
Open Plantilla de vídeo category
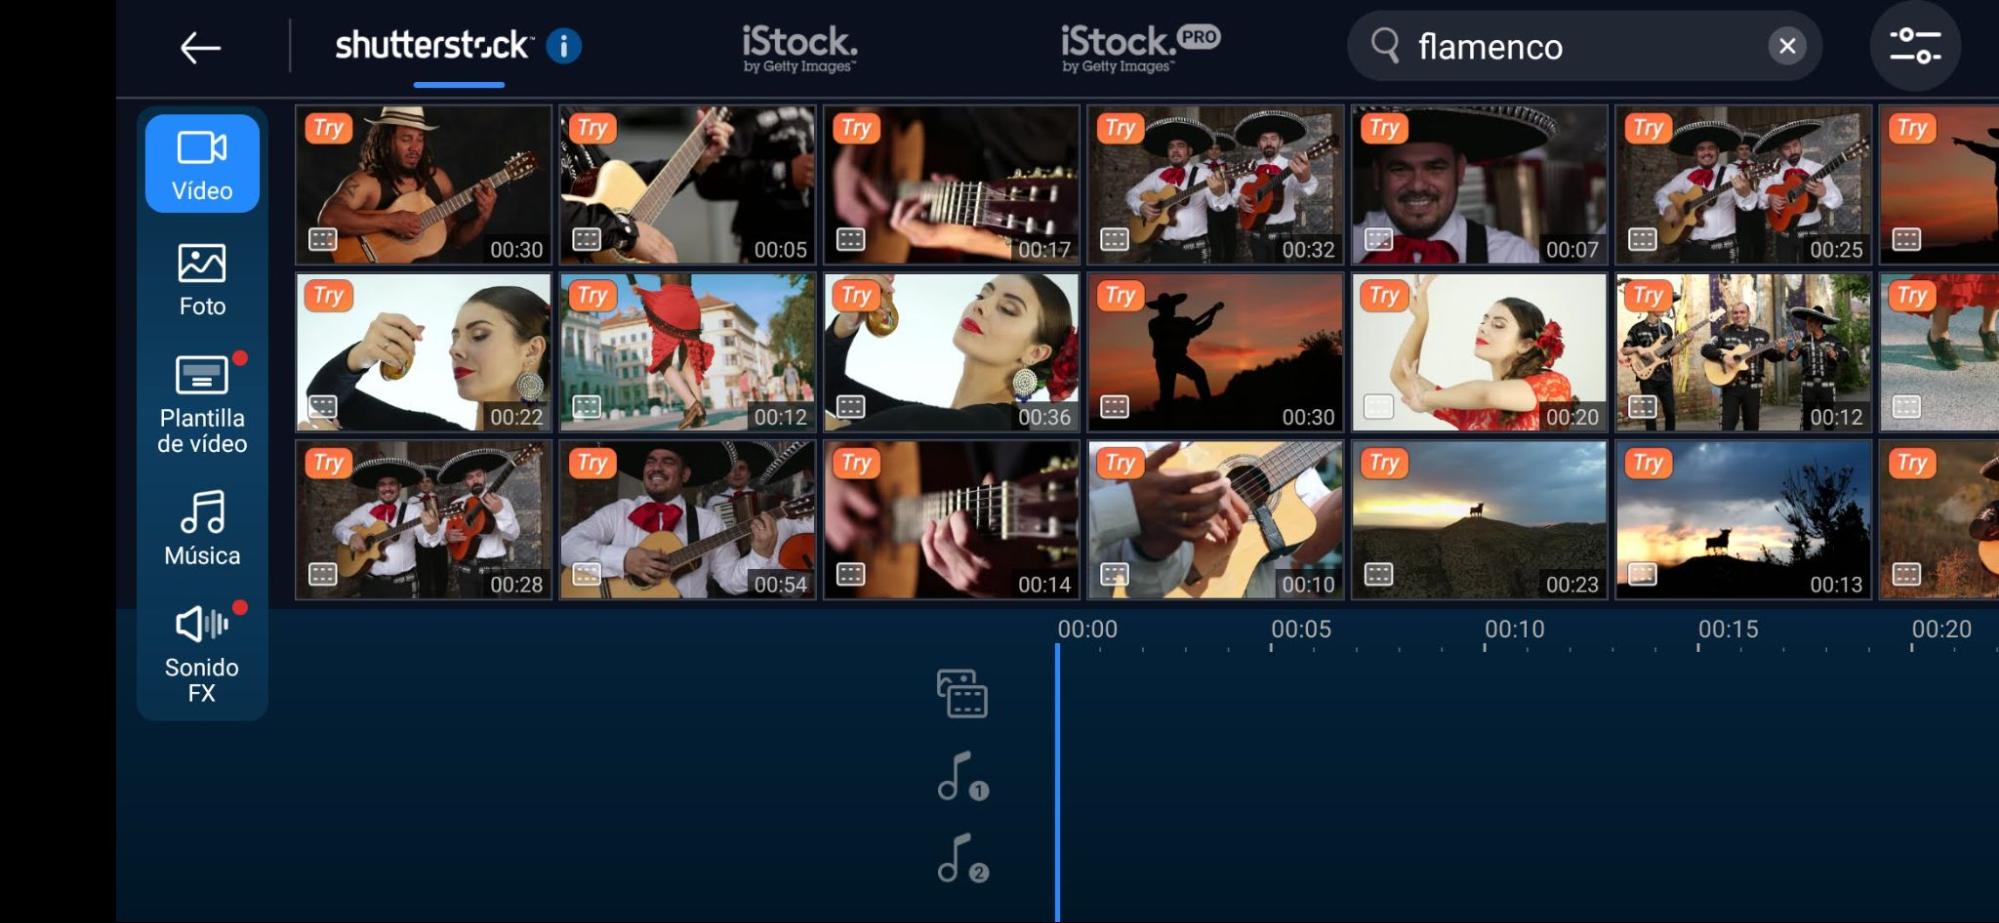tap(202, 404)
